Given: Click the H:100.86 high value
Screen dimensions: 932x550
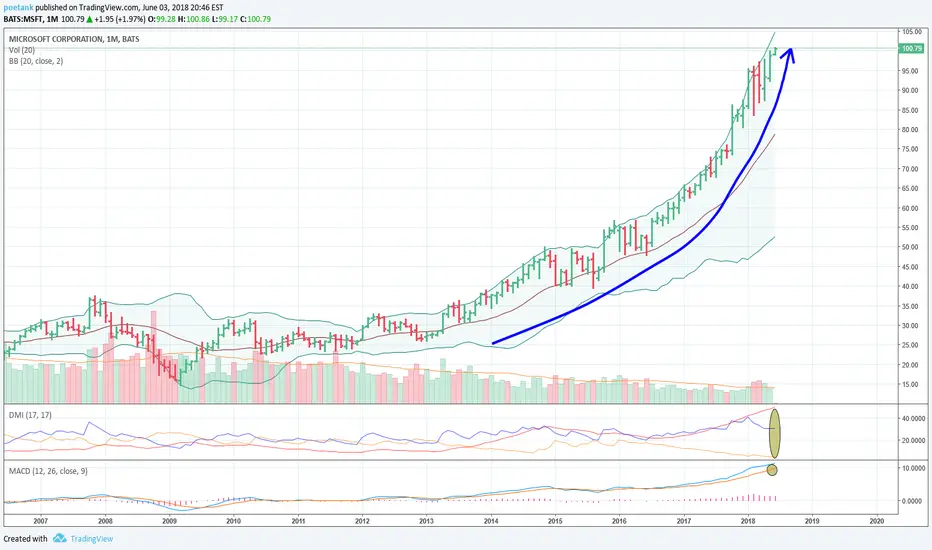Looking at the screenshot, I should [193, 19].
